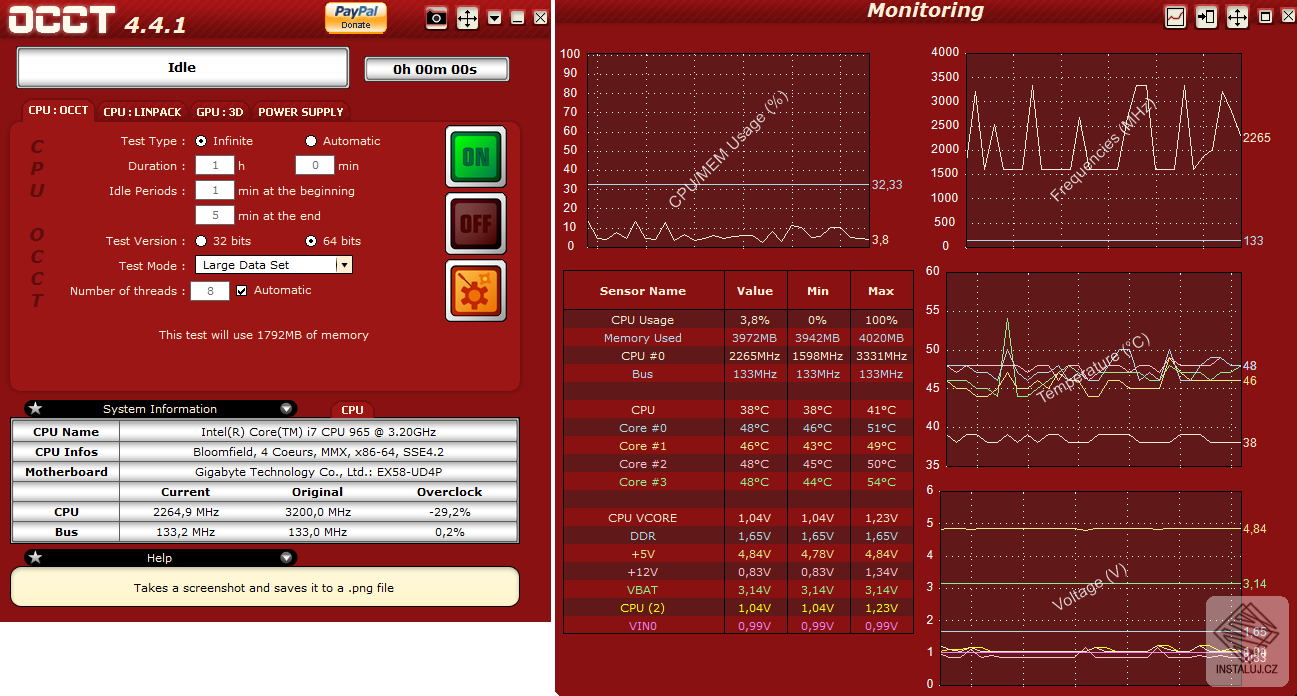Uncheck Automatic number of threads
1297x696 pixels.
241,291
